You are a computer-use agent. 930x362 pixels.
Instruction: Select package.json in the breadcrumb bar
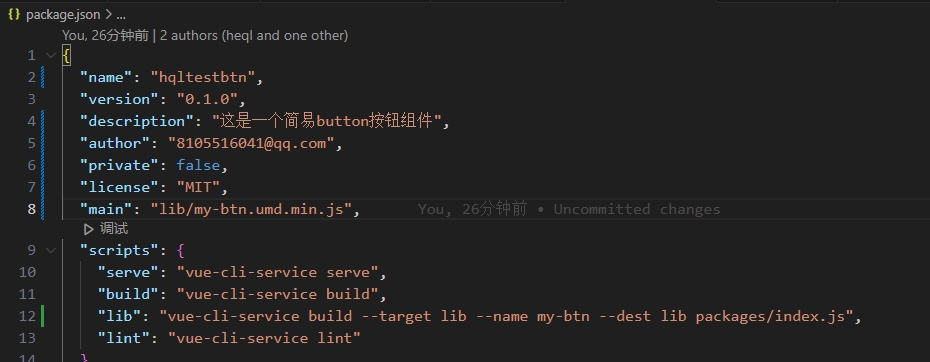(63, 14)
